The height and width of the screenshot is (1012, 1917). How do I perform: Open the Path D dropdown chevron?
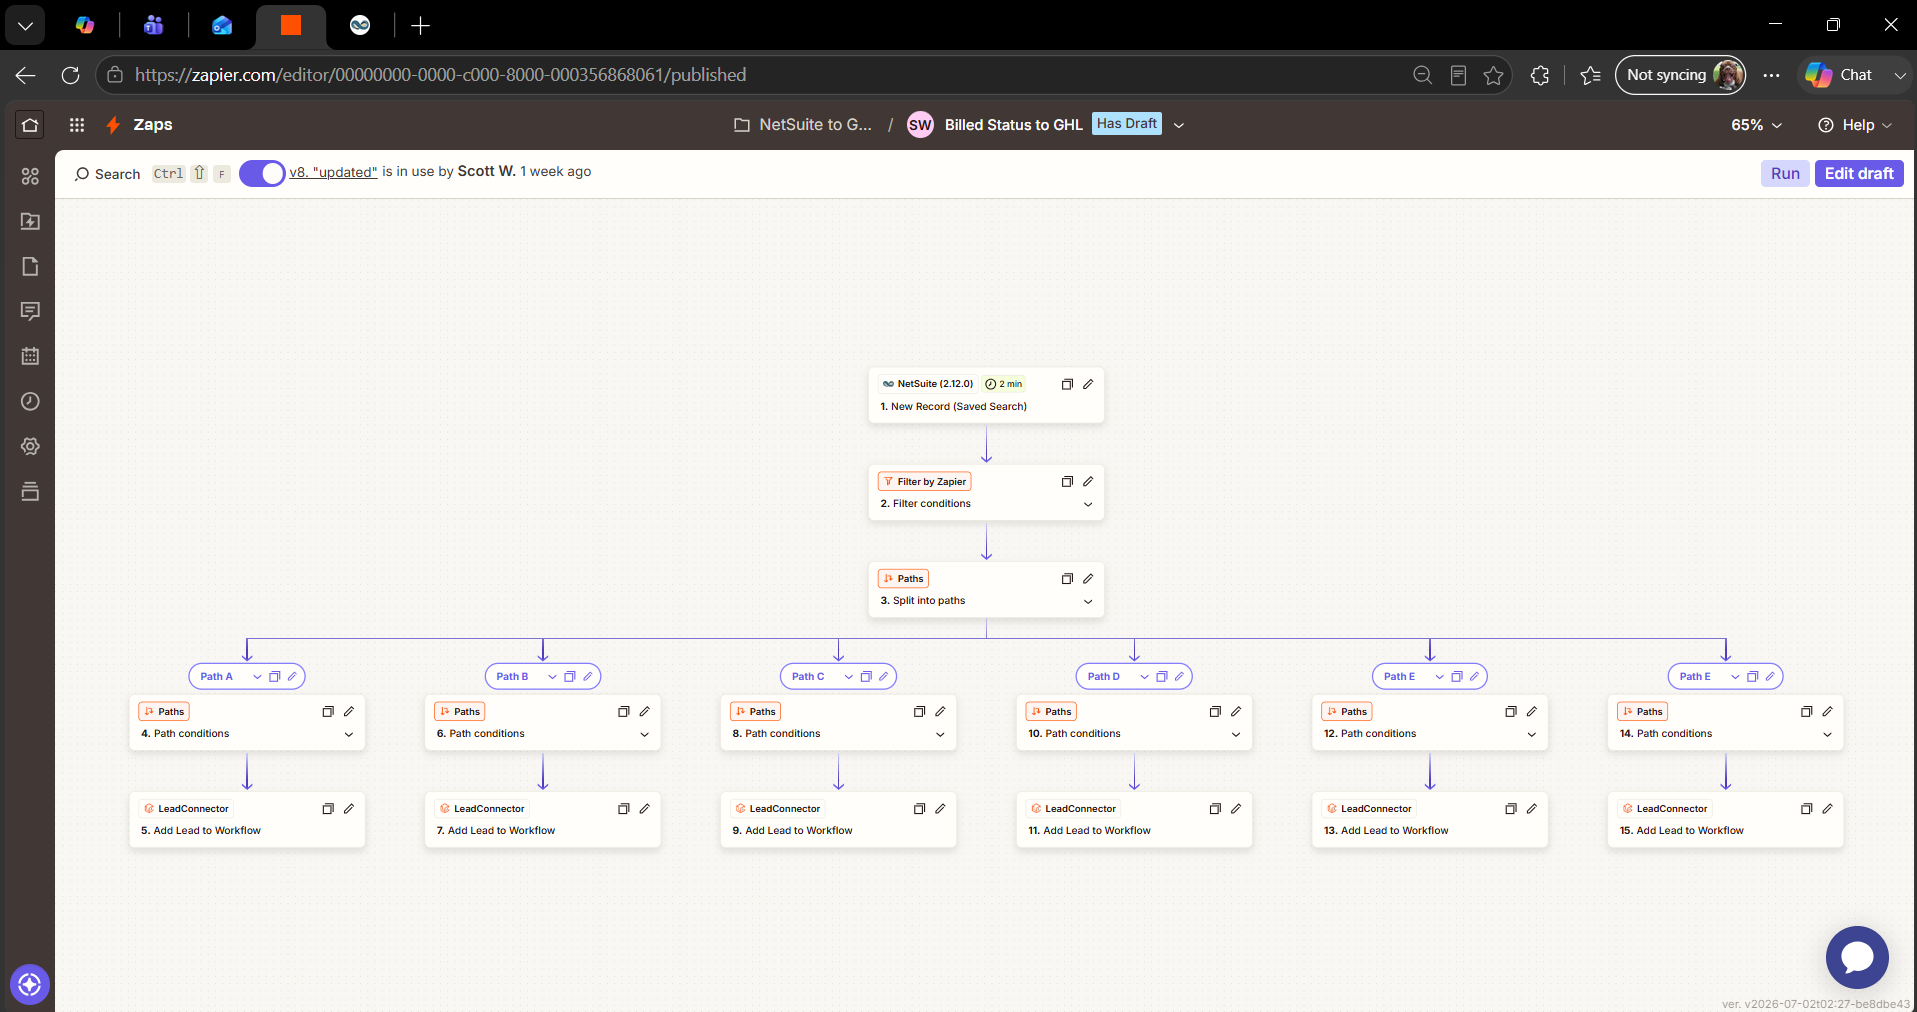click(x=1144, y=676)
